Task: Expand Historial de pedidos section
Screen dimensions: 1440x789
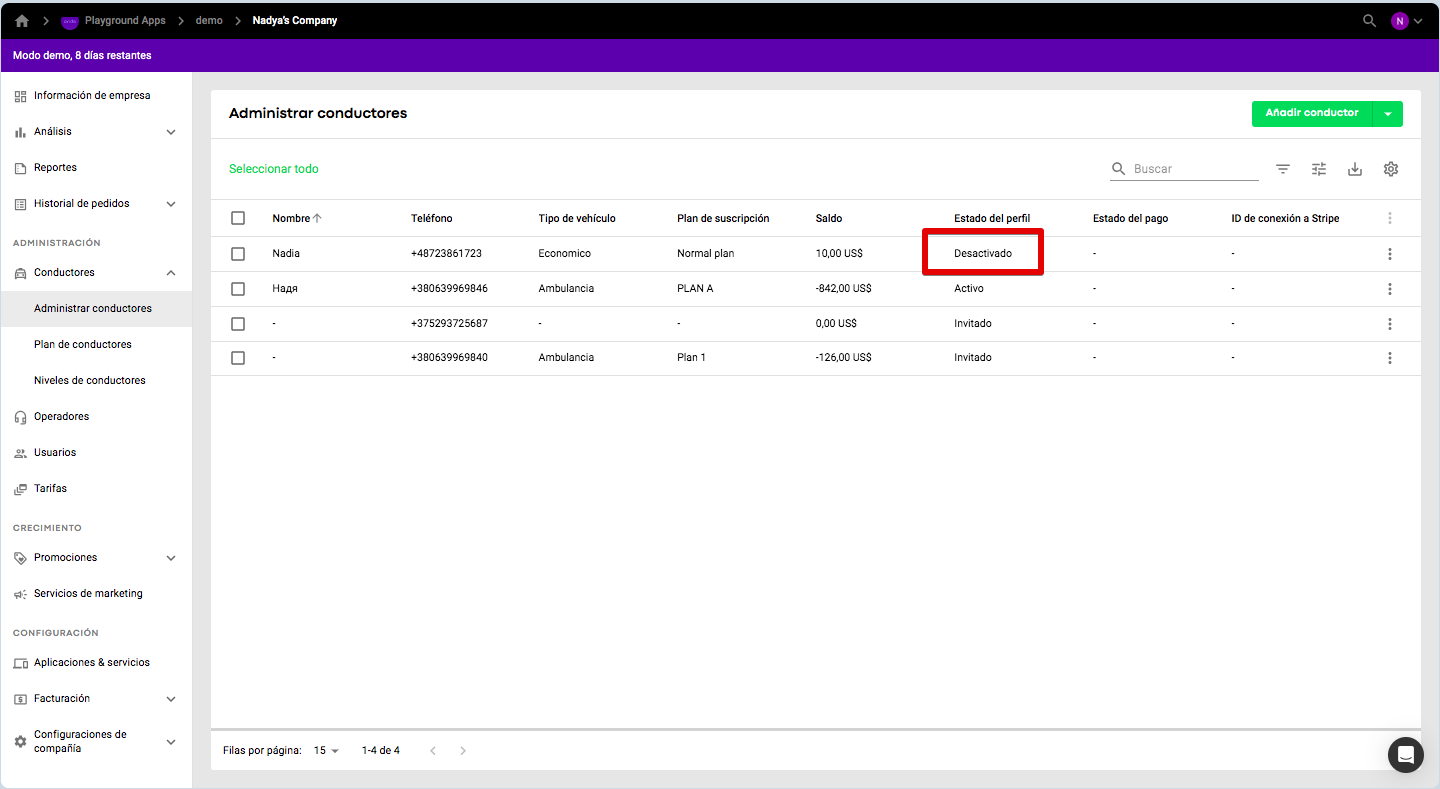Action: click(171, 204)
